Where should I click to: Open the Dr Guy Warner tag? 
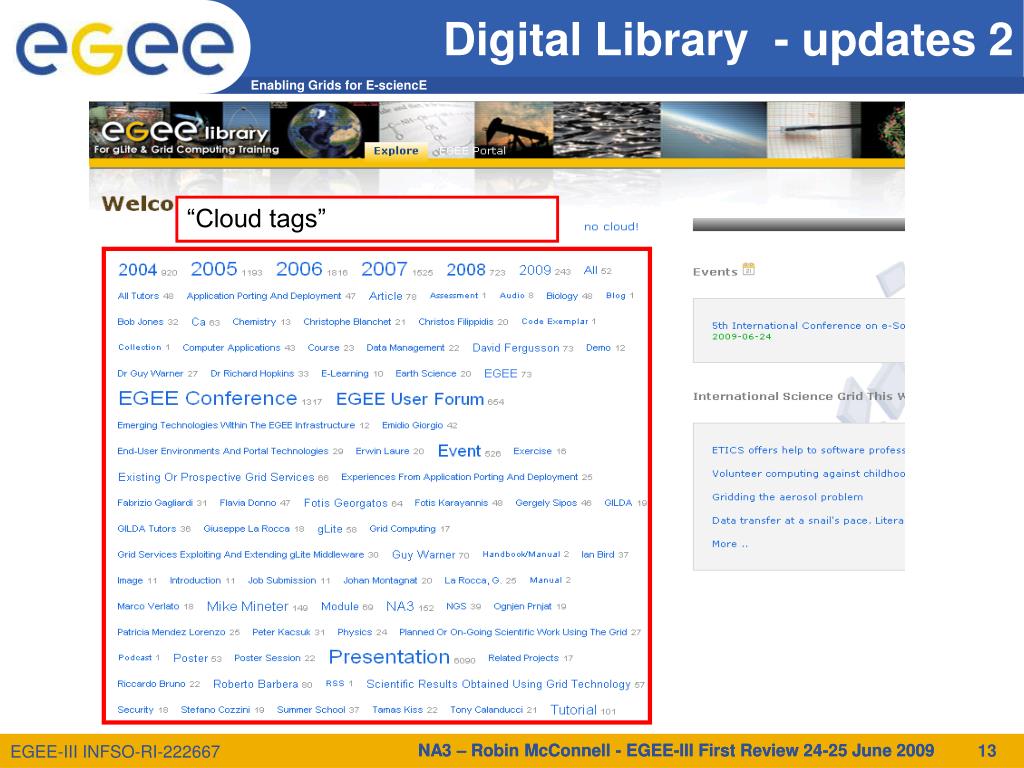click(x=150, y=374)
